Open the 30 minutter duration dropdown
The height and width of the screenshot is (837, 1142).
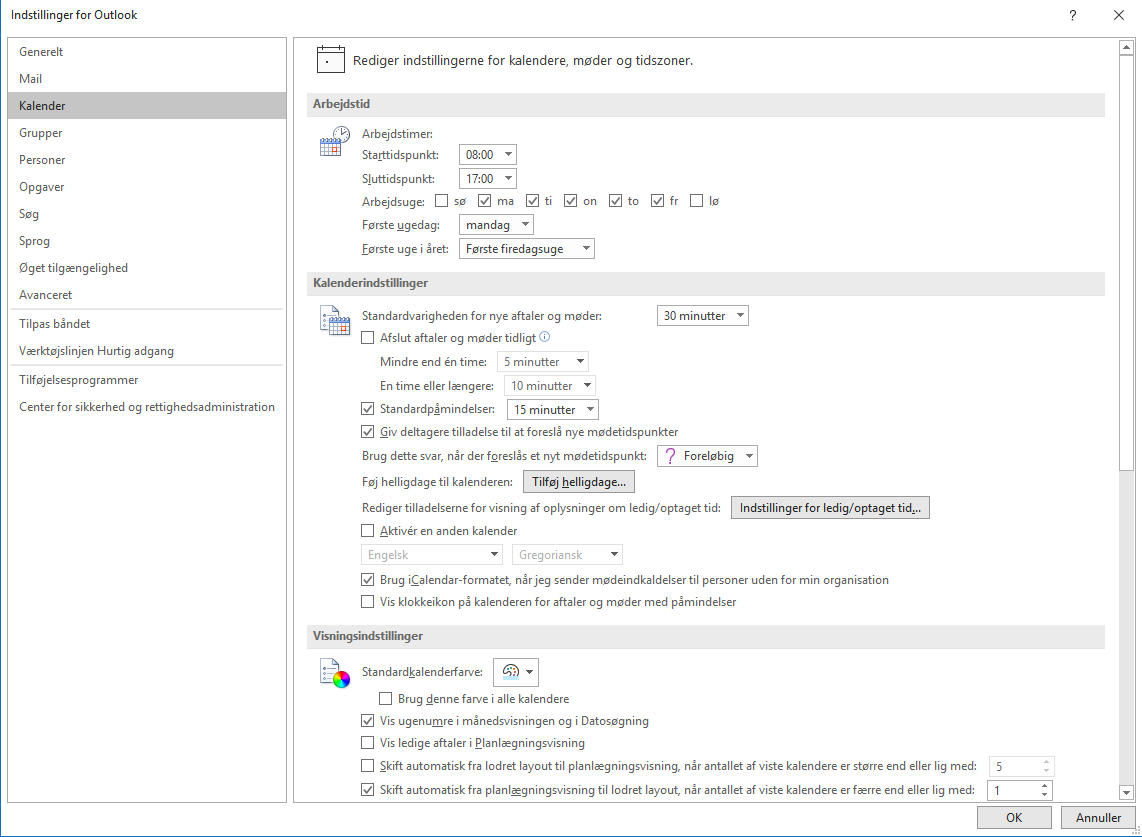tap(703, 315)
